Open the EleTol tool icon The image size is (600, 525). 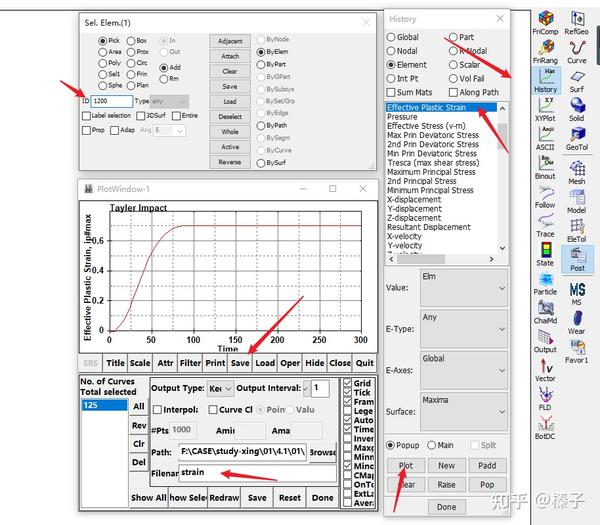(577, 231)
